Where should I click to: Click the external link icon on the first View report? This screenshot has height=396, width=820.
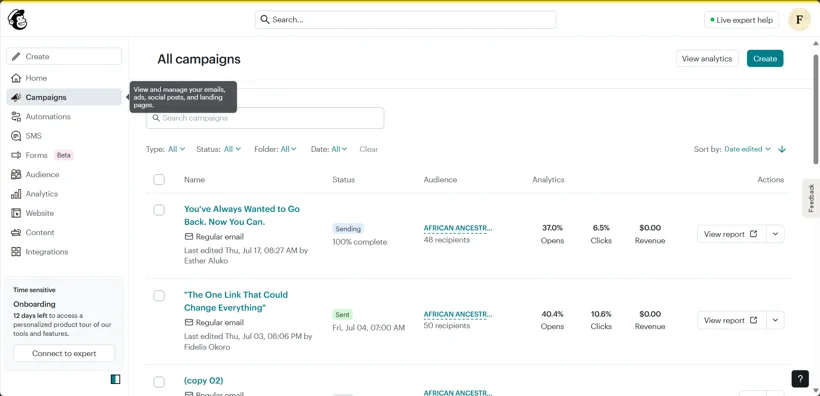pyautogui.click(x=754, y=234)
